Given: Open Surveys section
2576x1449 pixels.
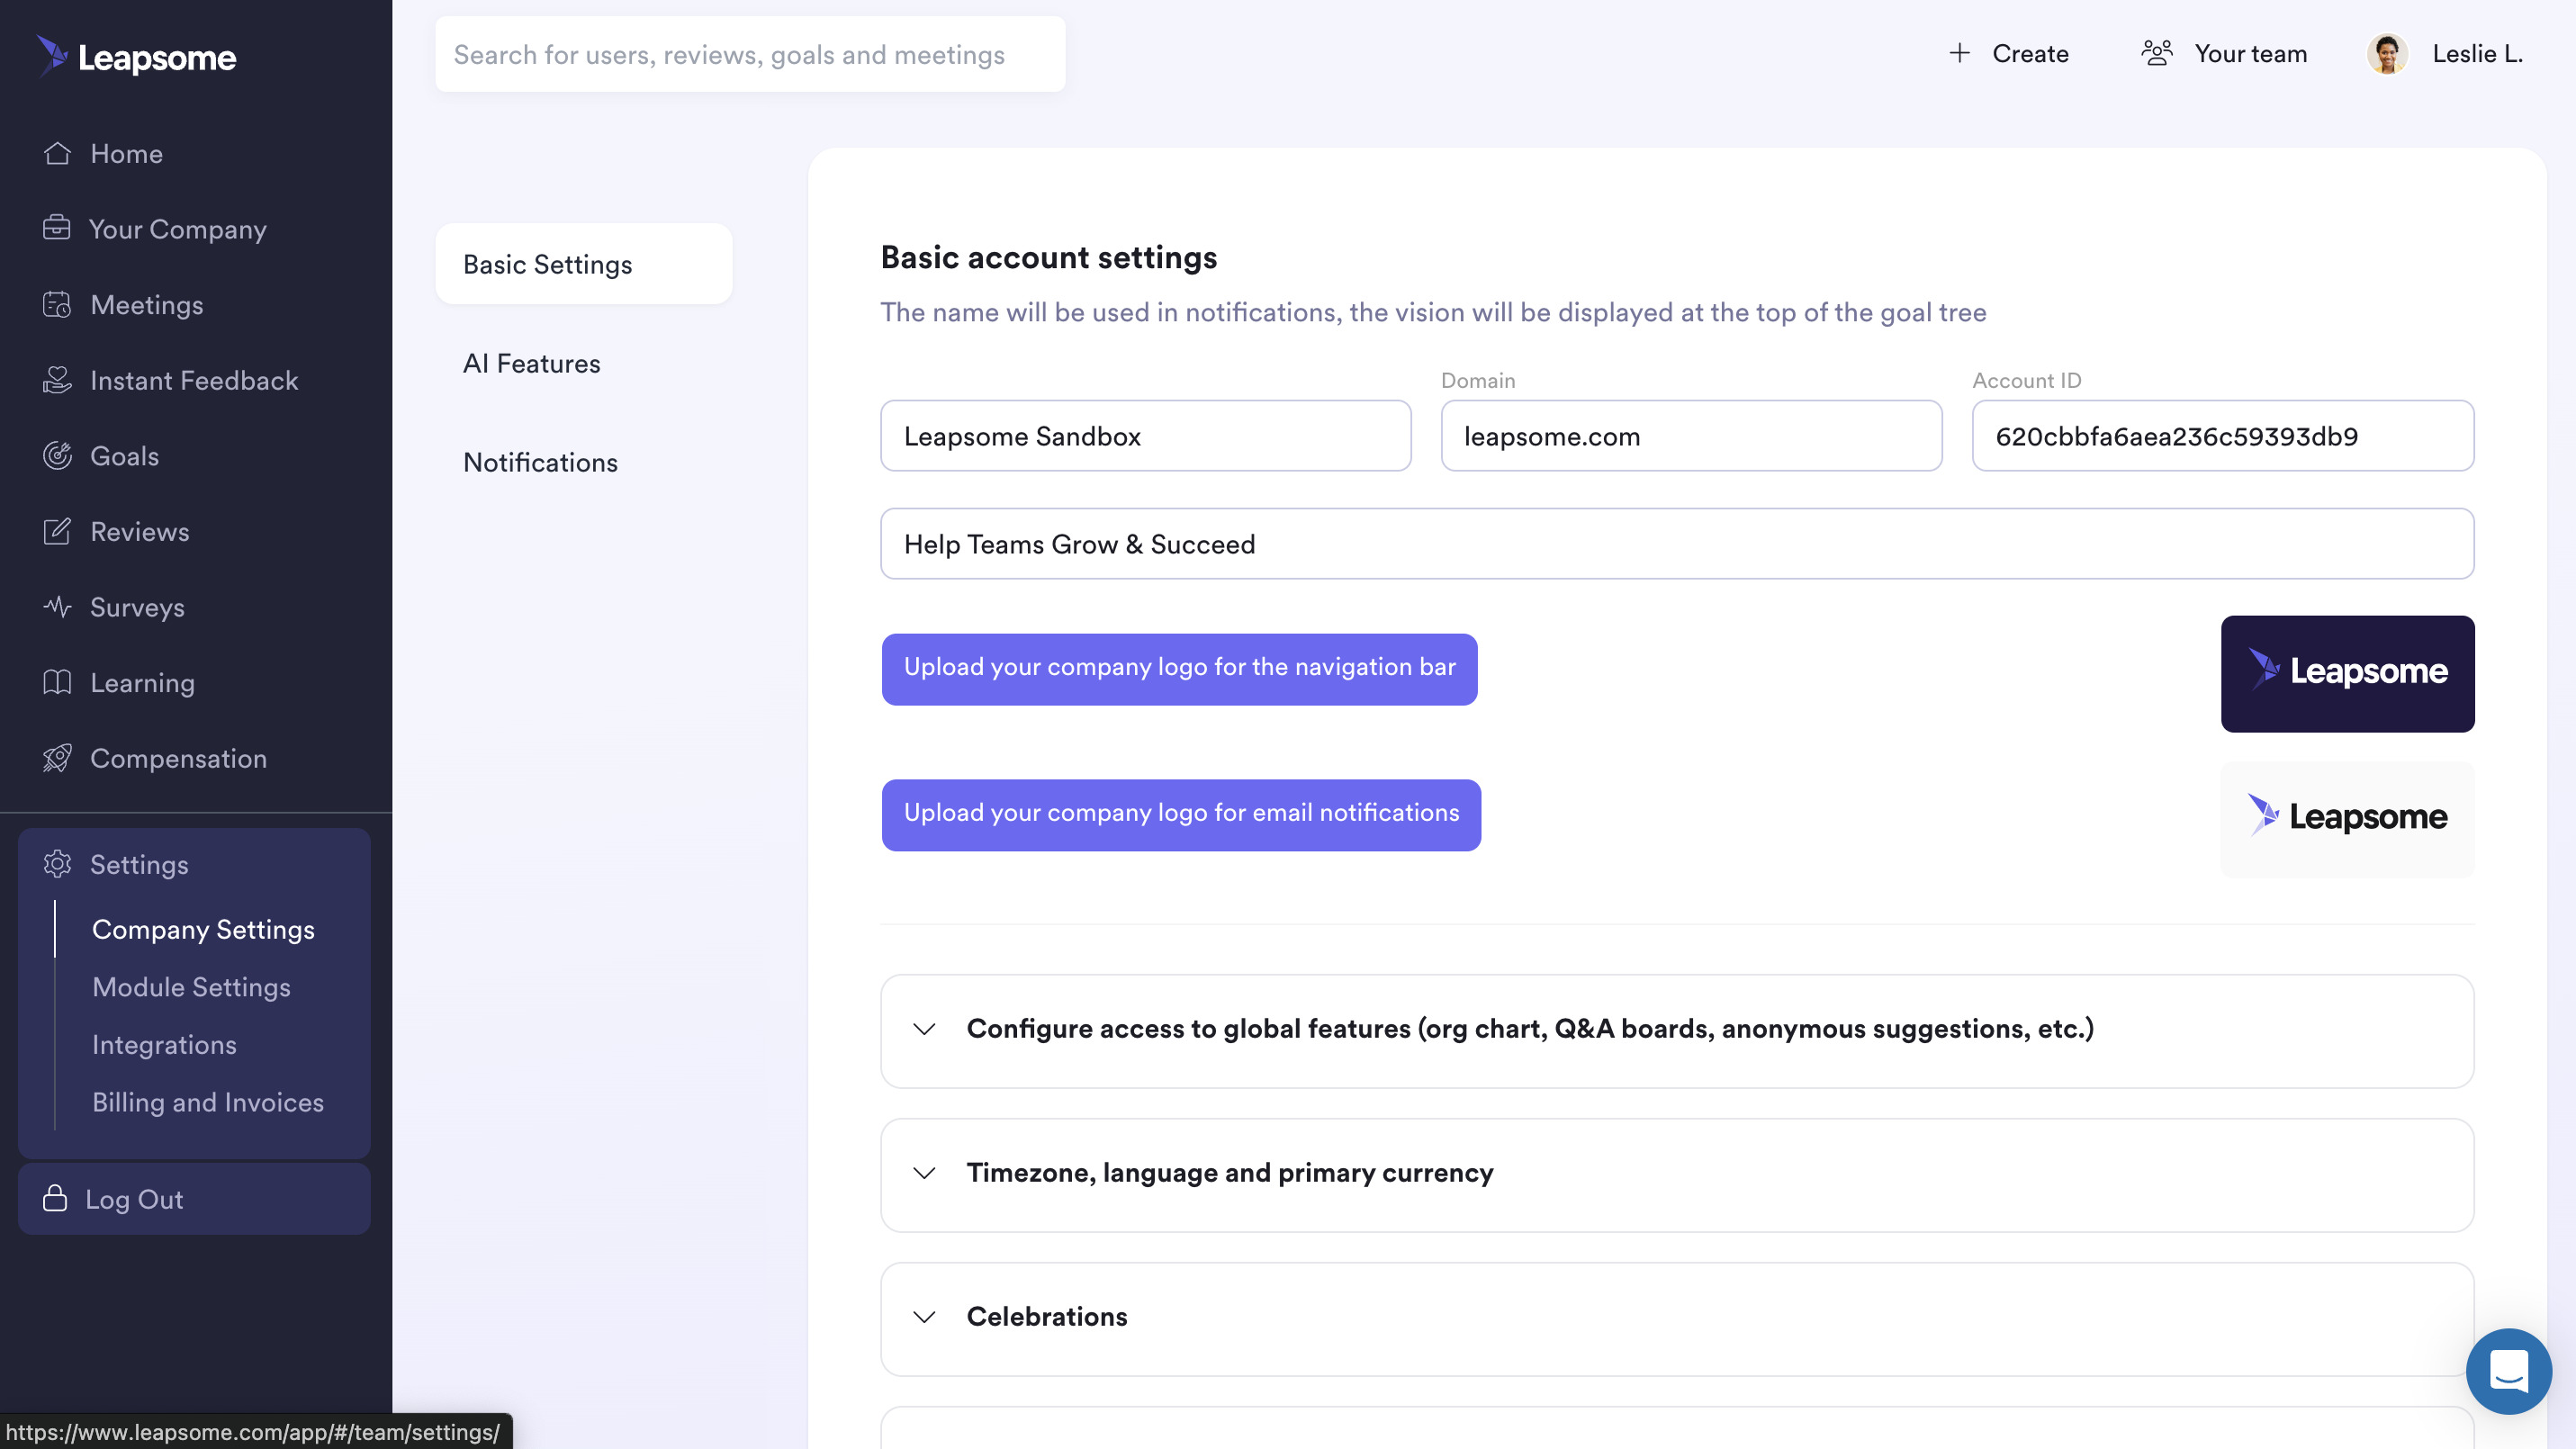Looking at the screenshot, I should [x=137, y=607].
